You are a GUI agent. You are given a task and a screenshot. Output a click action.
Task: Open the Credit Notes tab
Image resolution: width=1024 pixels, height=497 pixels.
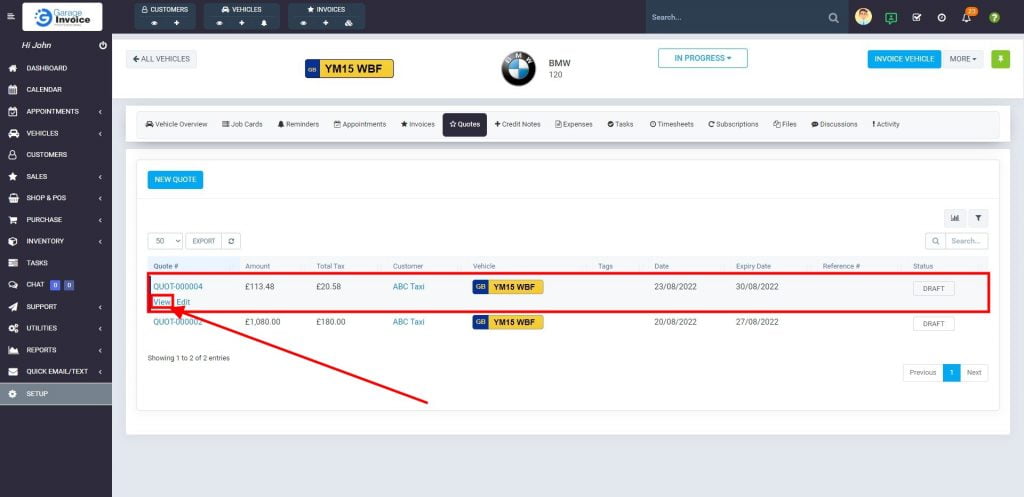tap(517, 124)
